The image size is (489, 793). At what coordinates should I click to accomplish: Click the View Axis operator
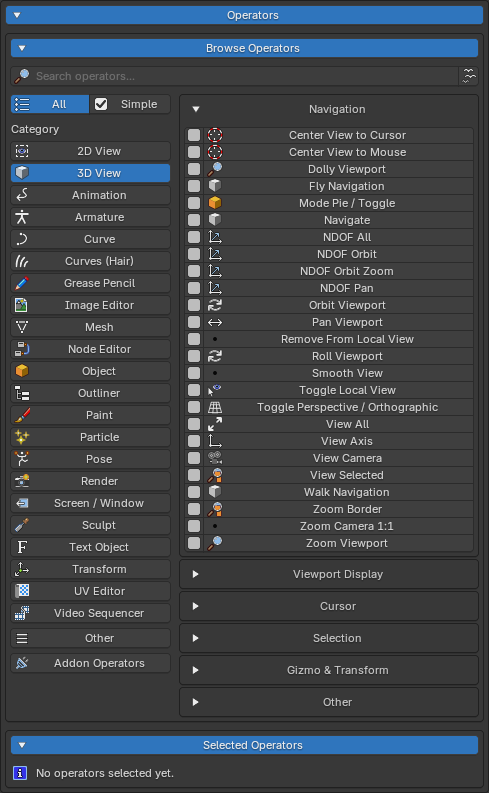339,441
